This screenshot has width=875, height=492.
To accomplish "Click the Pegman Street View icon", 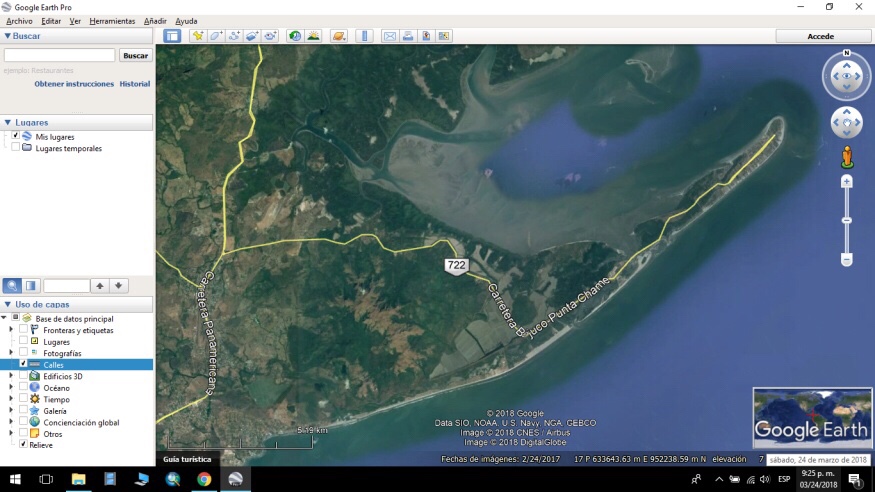I will click(x=847, y=157).
